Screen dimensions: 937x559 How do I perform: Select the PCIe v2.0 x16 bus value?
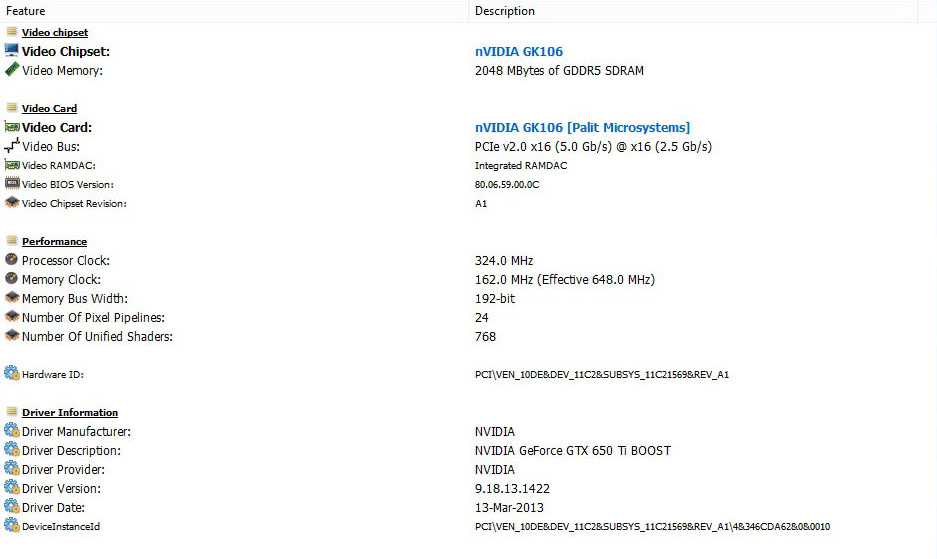pos(593,146)
